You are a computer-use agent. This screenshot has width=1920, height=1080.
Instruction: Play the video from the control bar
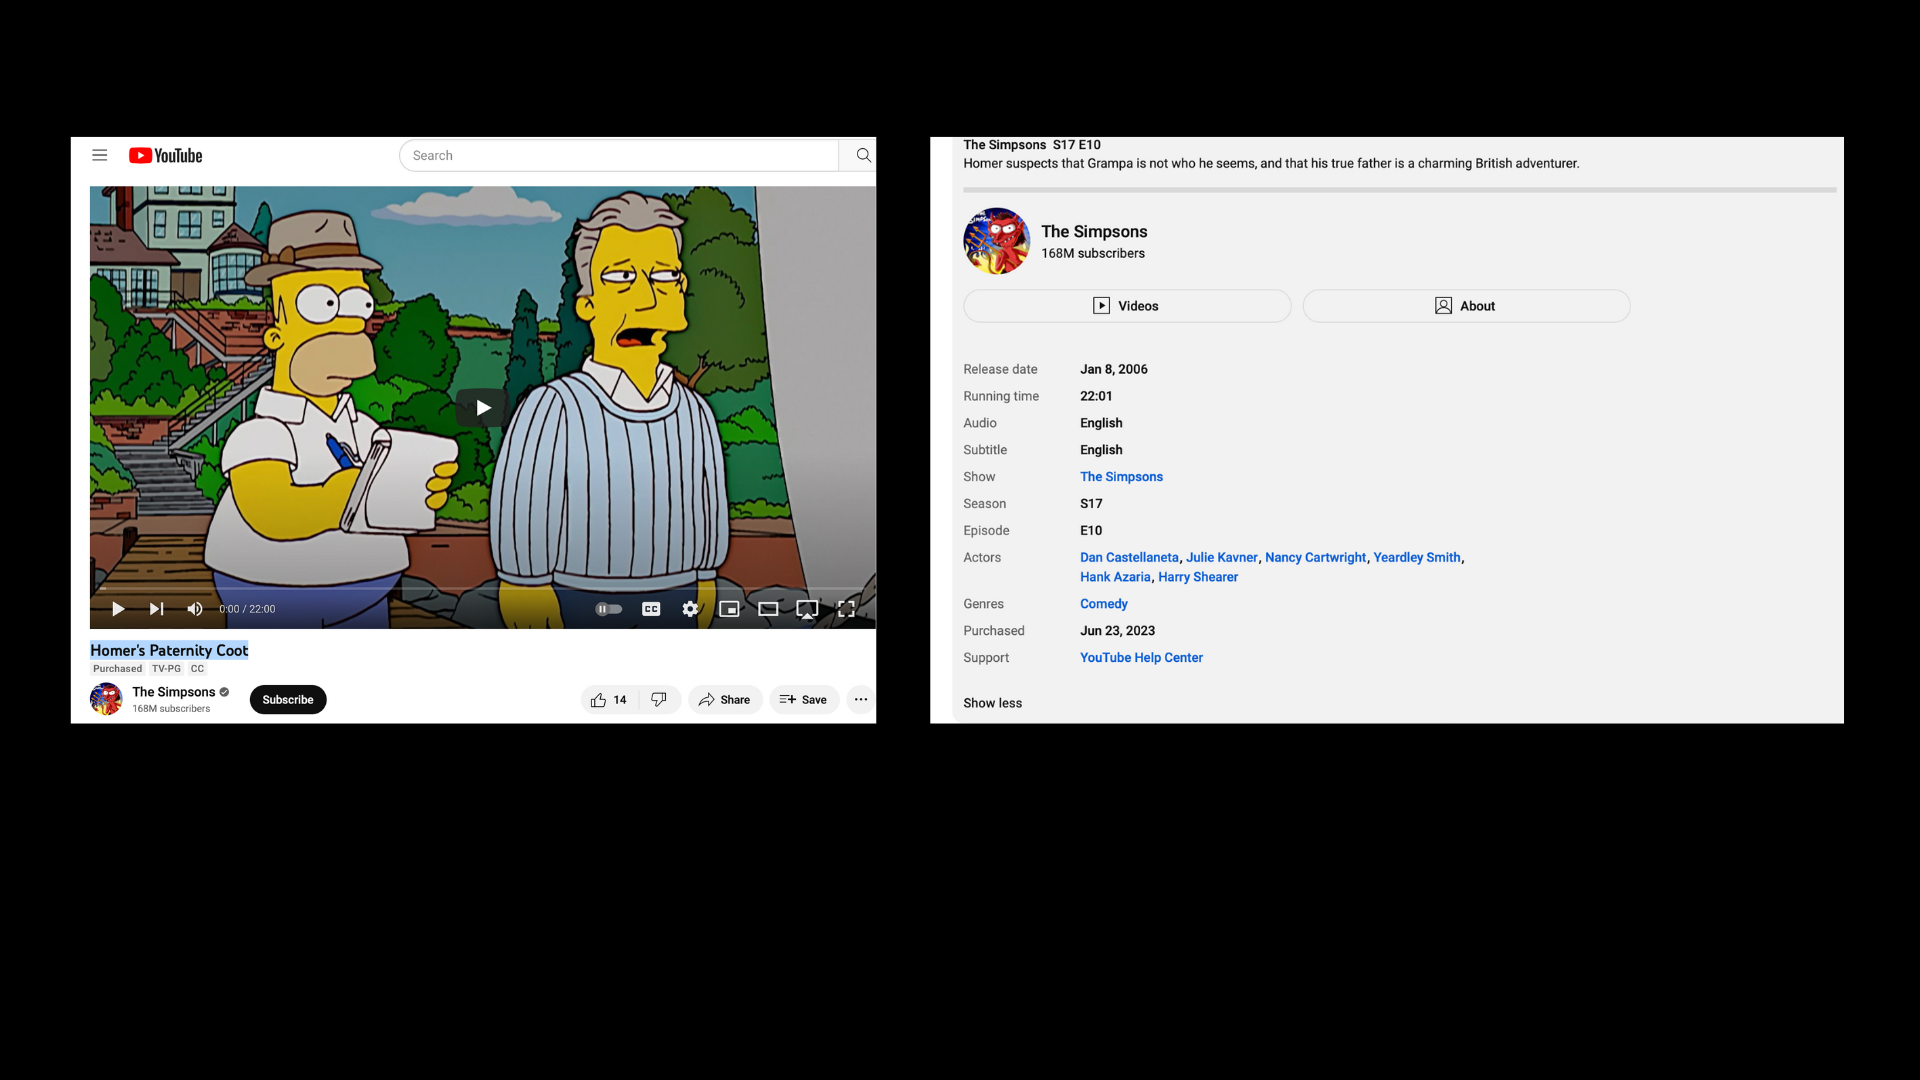pos(118,609)
